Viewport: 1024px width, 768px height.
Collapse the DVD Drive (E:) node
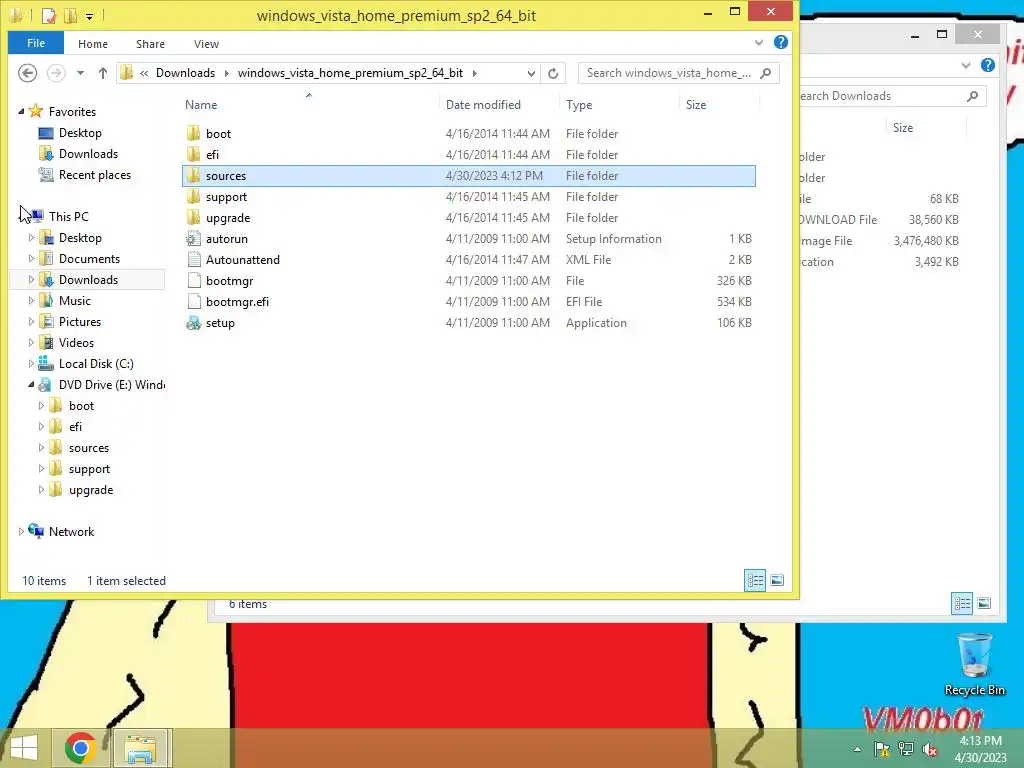31,385
